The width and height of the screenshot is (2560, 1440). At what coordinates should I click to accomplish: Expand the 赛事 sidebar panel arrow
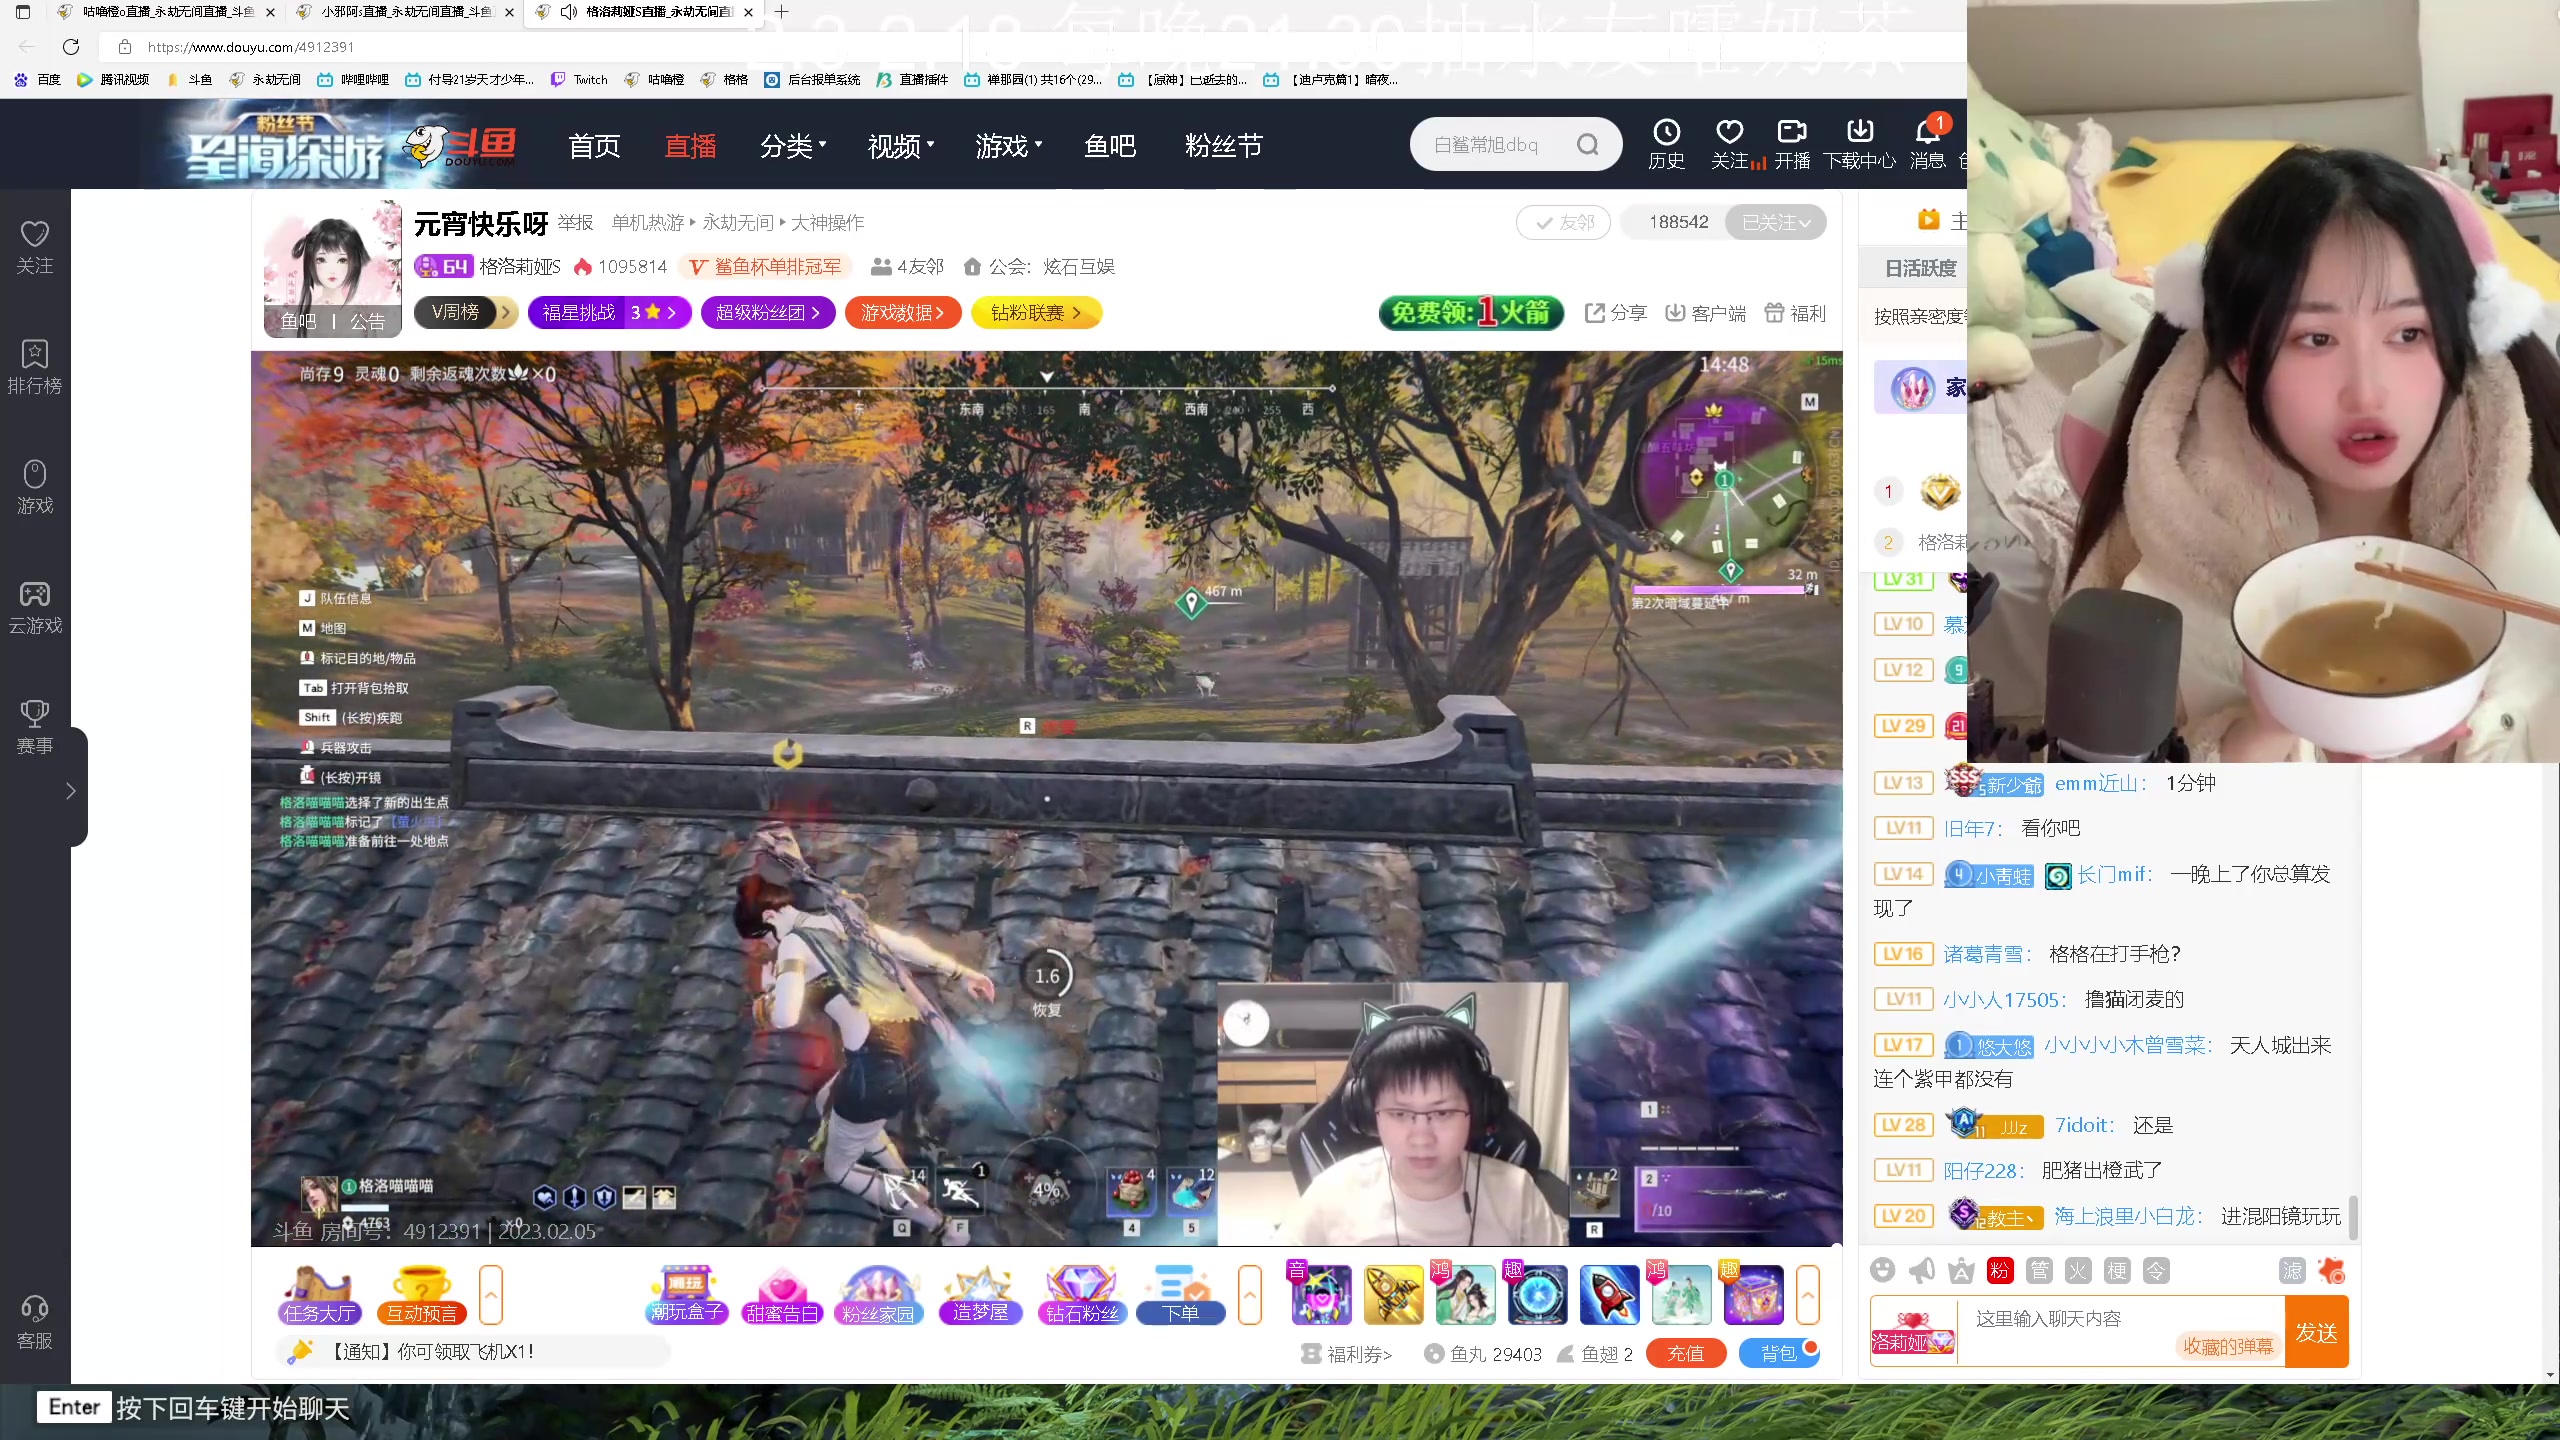click(70, 790)
